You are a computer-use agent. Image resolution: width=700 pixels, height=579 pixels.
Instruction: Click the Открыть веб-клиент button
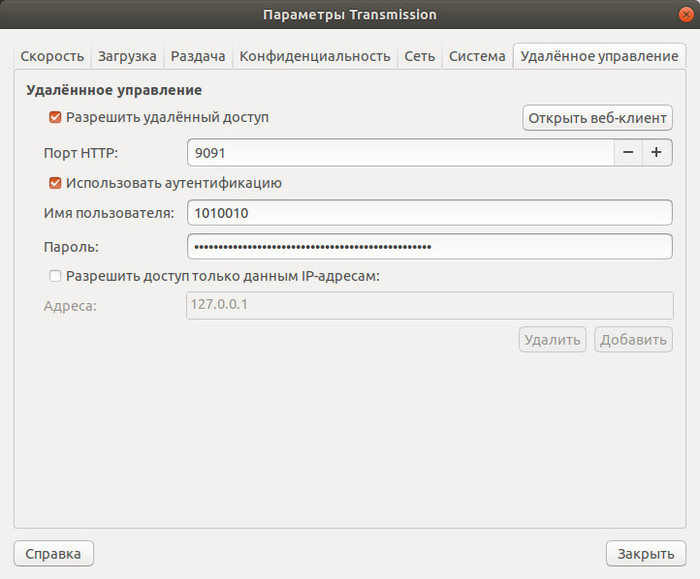point(597,118)
